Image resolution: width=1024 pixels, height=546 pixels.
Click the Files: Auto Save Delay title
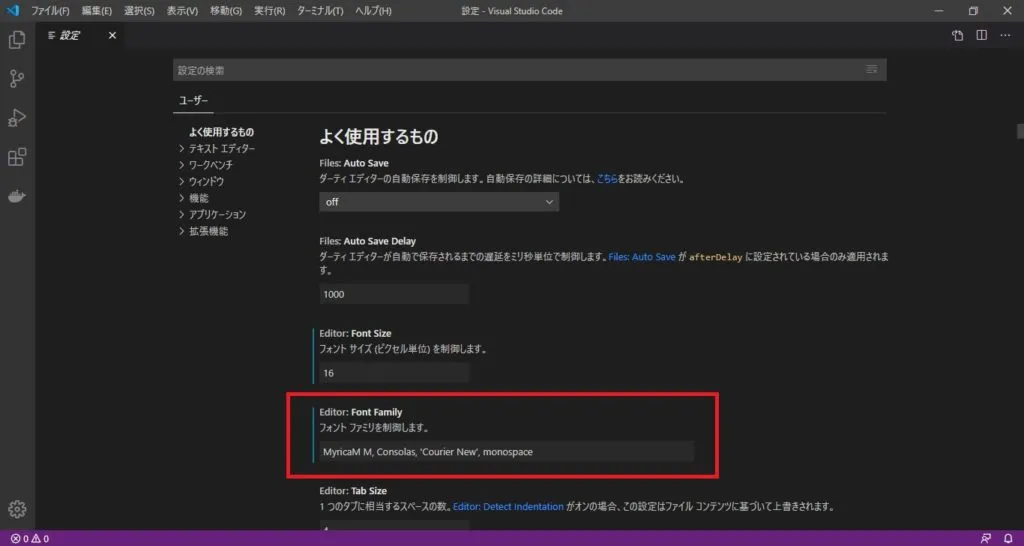368,241
